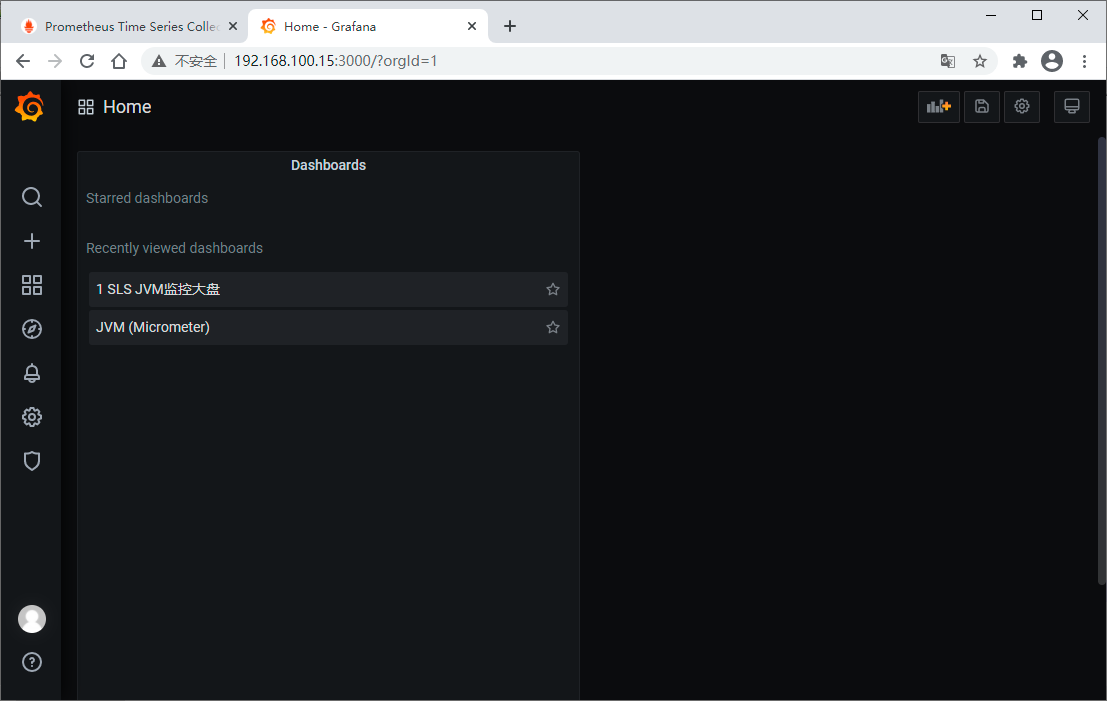1107x701 pixels.
Task: Select the Home - Grafana browser tab
Action: click(367, 26)
